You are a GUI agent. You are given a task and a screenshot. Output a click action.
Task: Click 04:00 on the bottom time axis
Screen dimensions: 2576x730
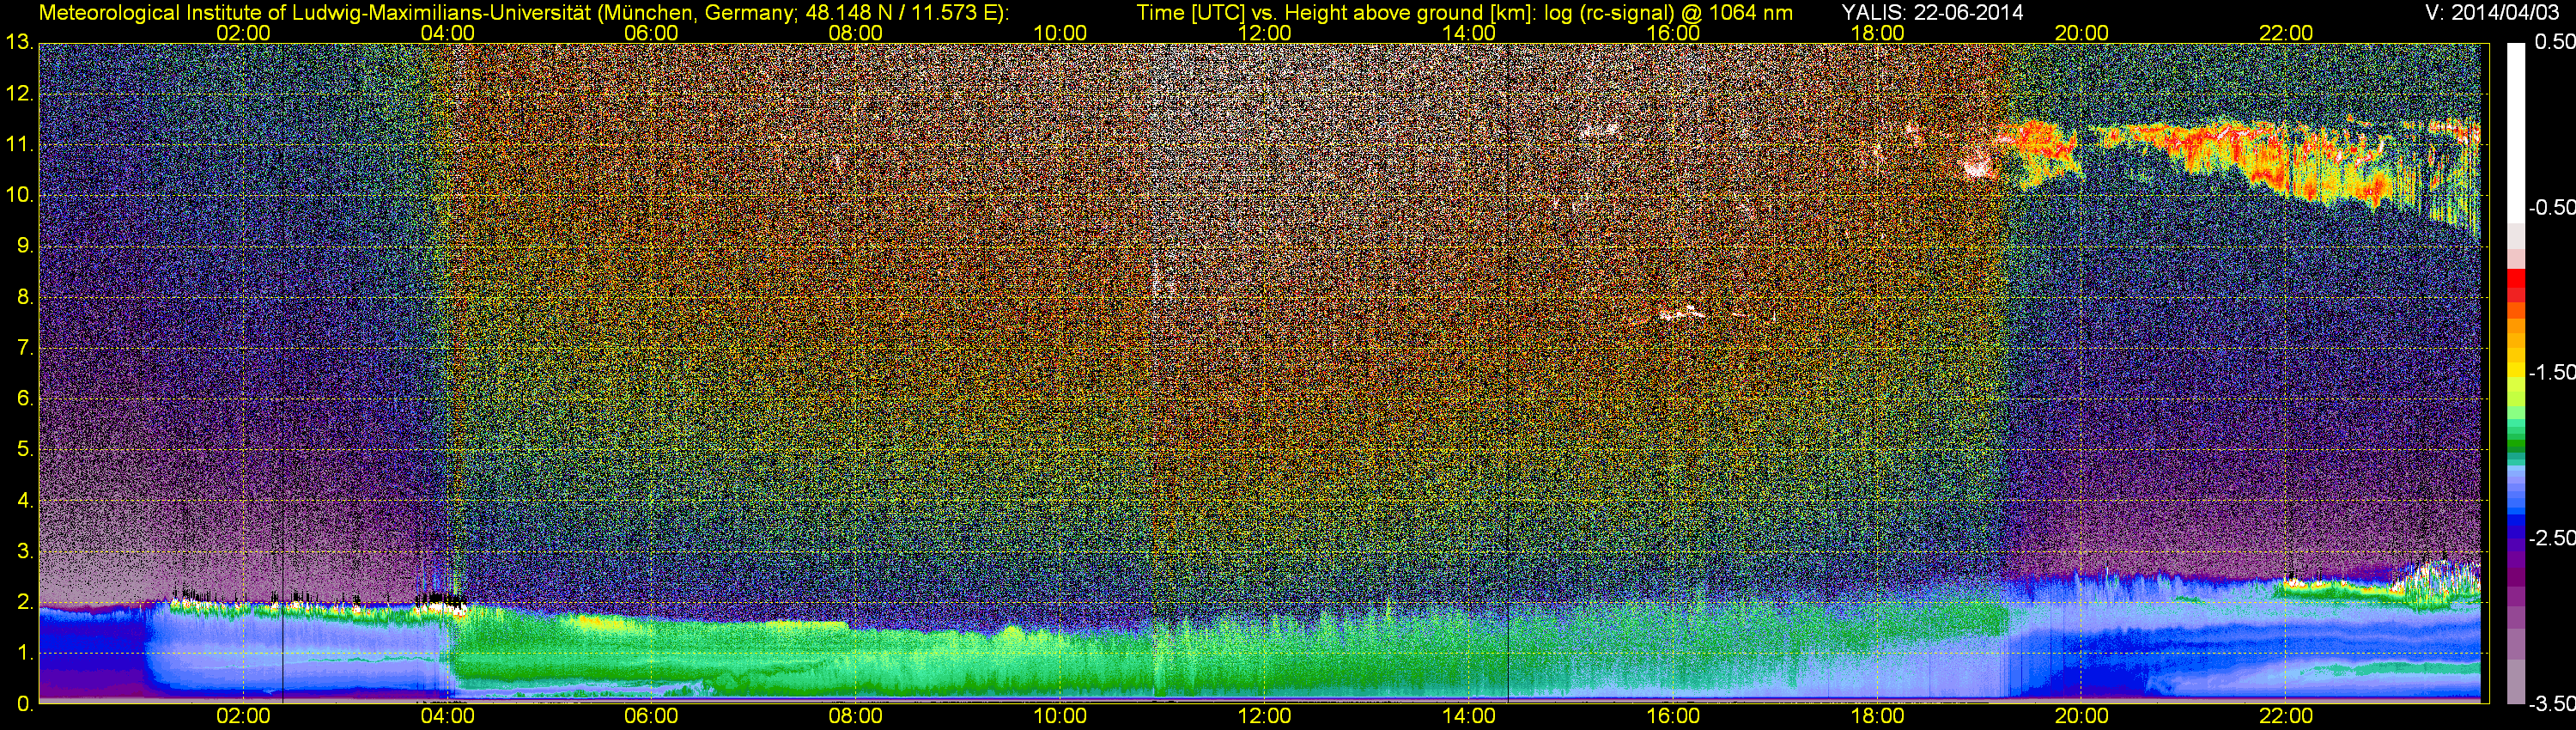coord(447,716)
